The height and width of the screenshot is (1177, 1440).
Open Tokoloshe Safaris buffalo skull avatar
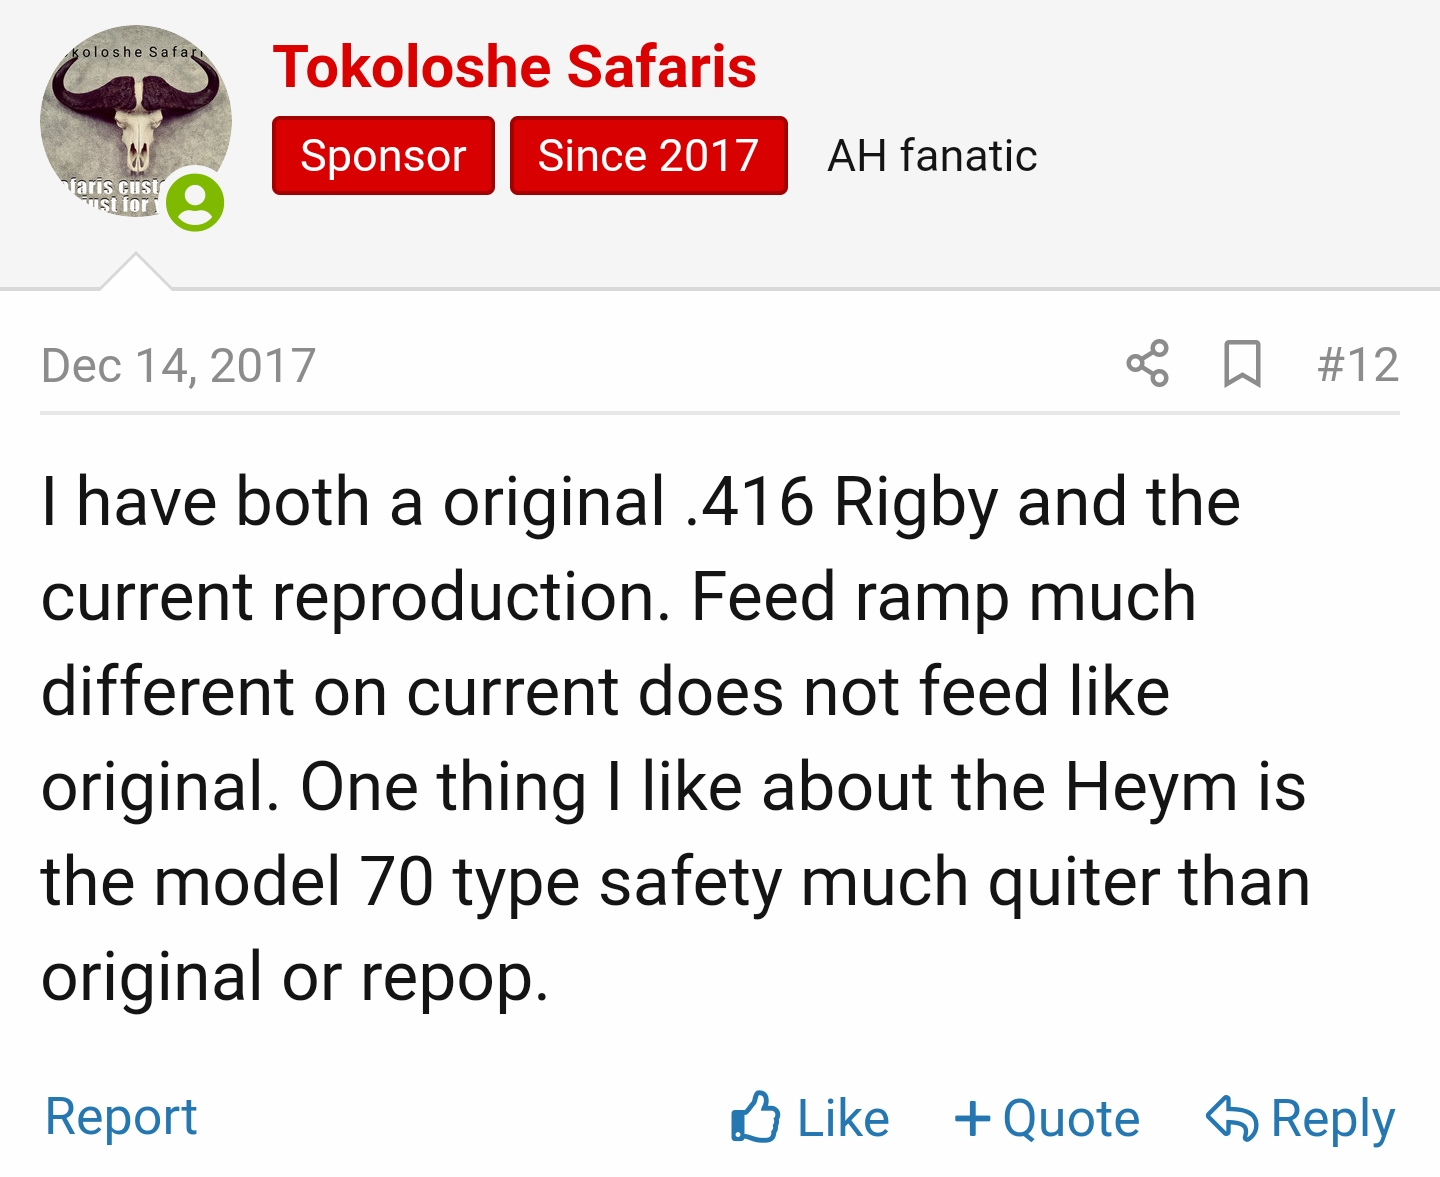pyautogui.click(x=136, y=121)
